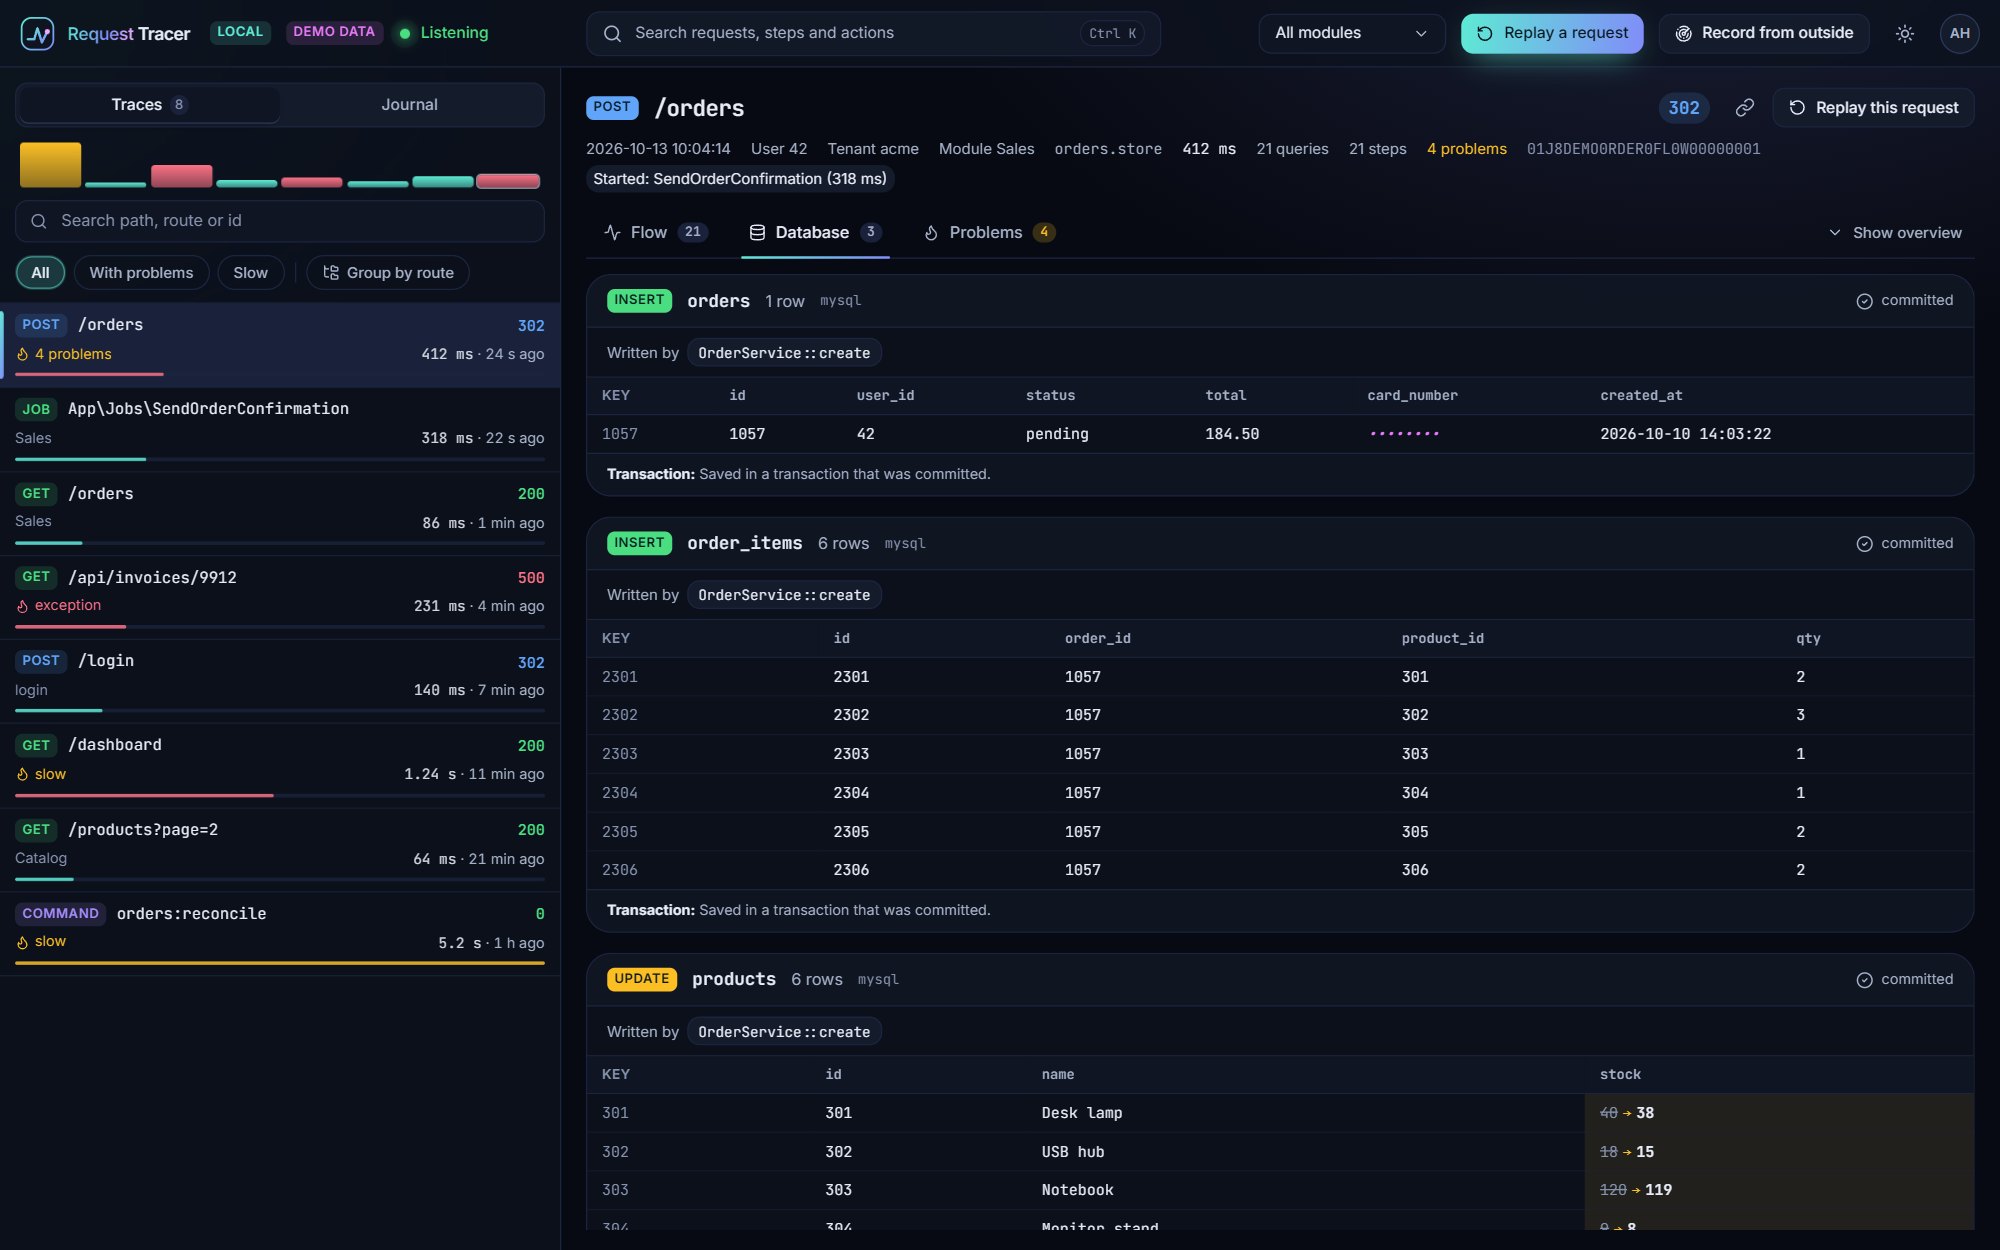This screenshot has width=2000, height=1250.
Task: Click the 4 problems link in request header
Action: pyautogui.click(x=1466, y=149)
